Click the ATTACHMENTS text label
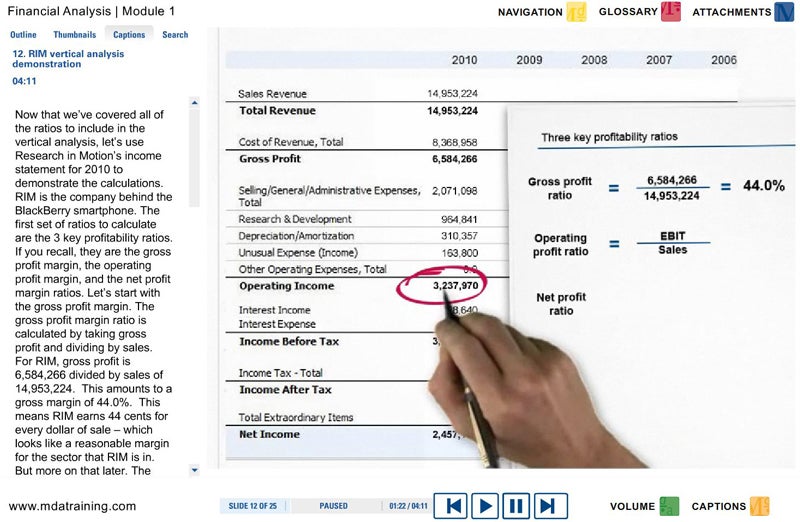This screenshot has width=800, height=522. pyautogui.click(x=732, y=13)
